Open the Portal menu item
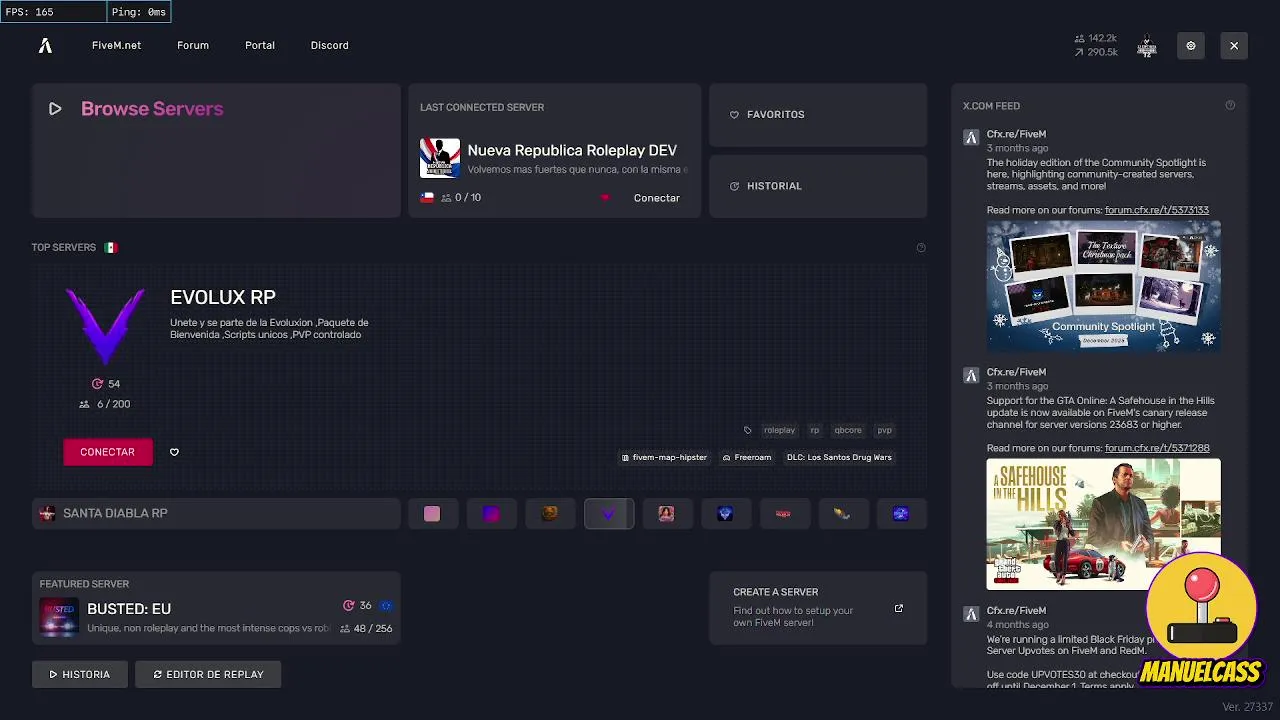 260,46
